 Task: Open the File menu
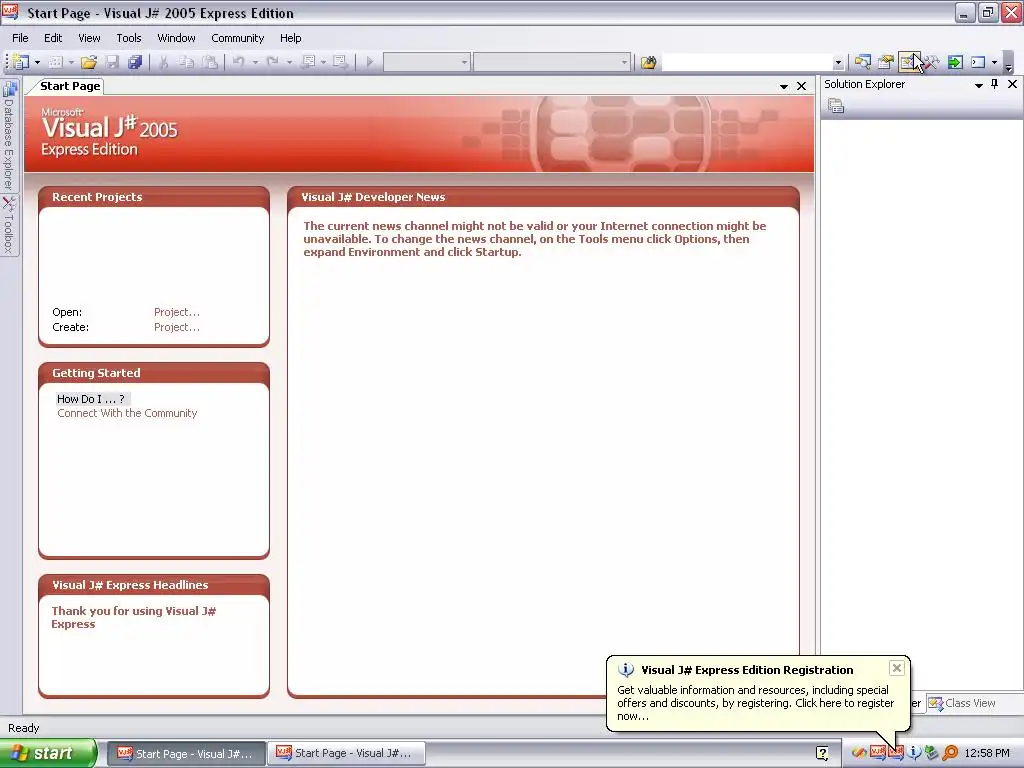[20, 38]
